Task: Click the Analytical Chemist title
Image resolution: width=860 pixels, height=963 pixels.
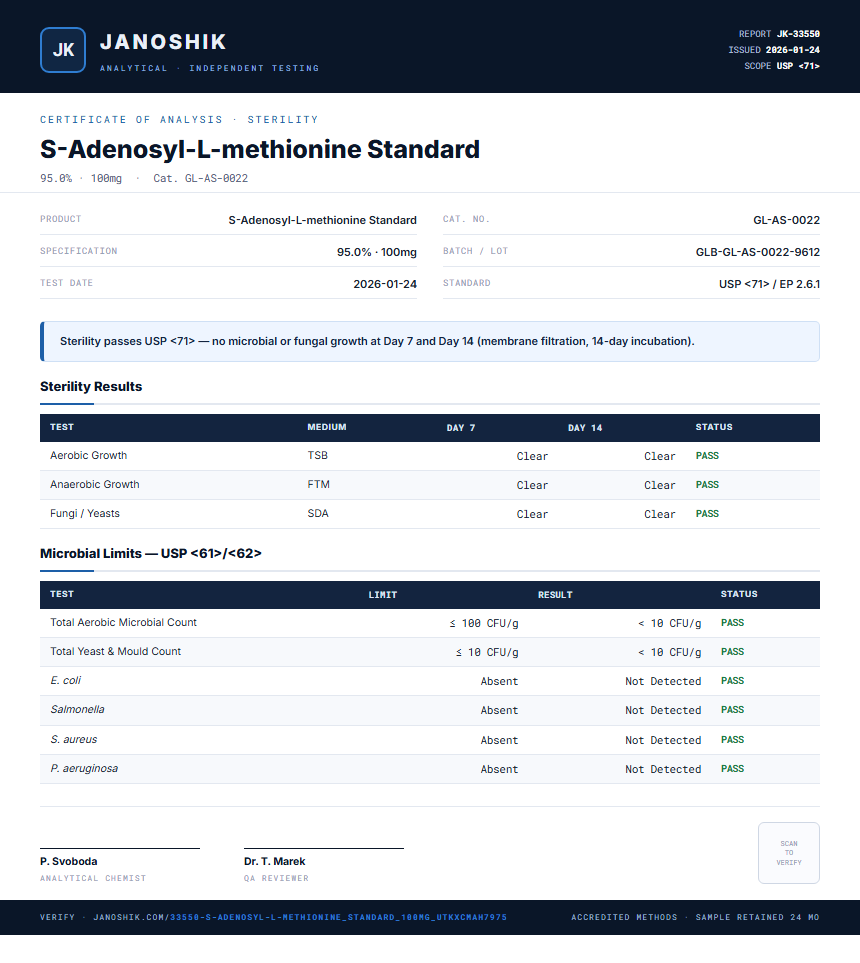Action: (93, 878)
